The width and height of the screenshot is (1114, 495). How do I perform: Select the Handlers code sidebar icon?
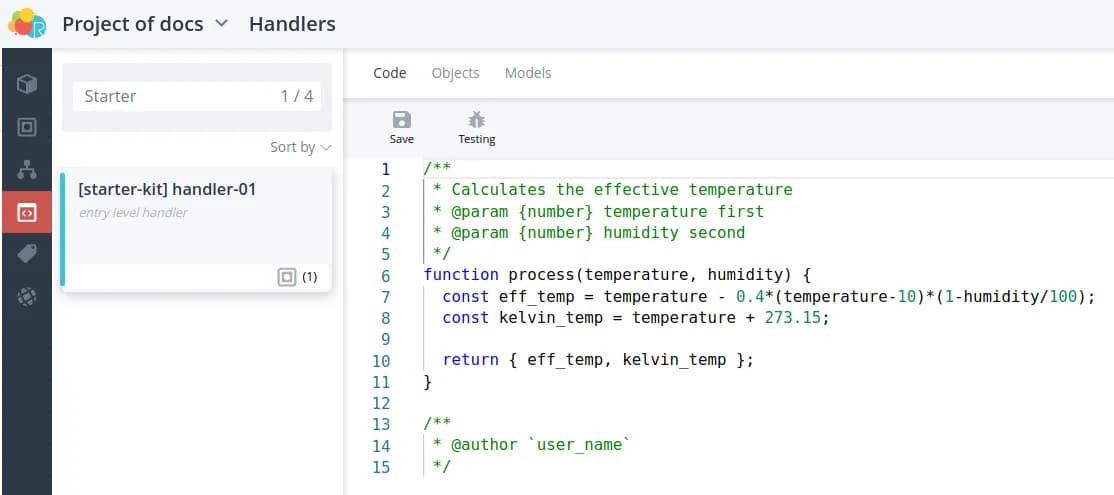click(27, 212)
